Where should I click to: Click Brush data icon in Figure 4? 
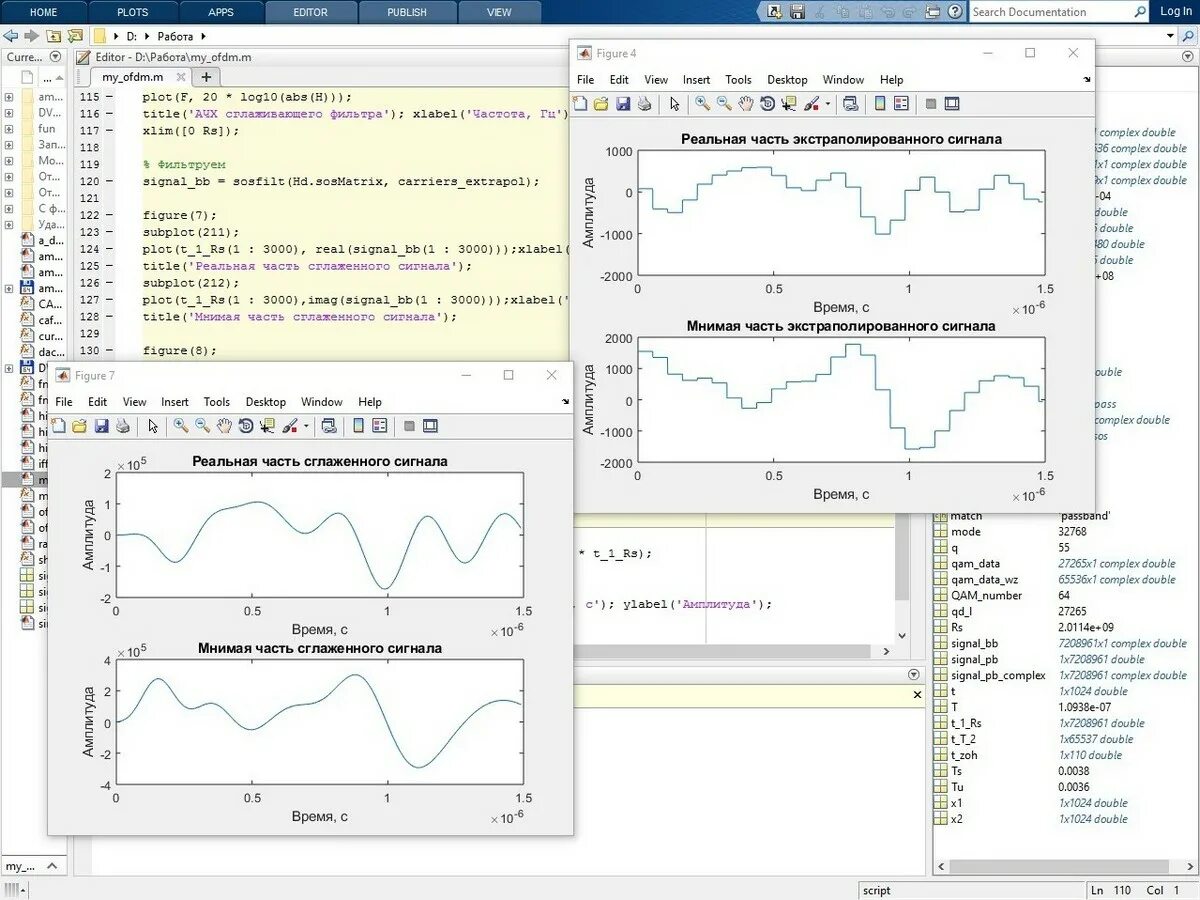pos(811,103)
